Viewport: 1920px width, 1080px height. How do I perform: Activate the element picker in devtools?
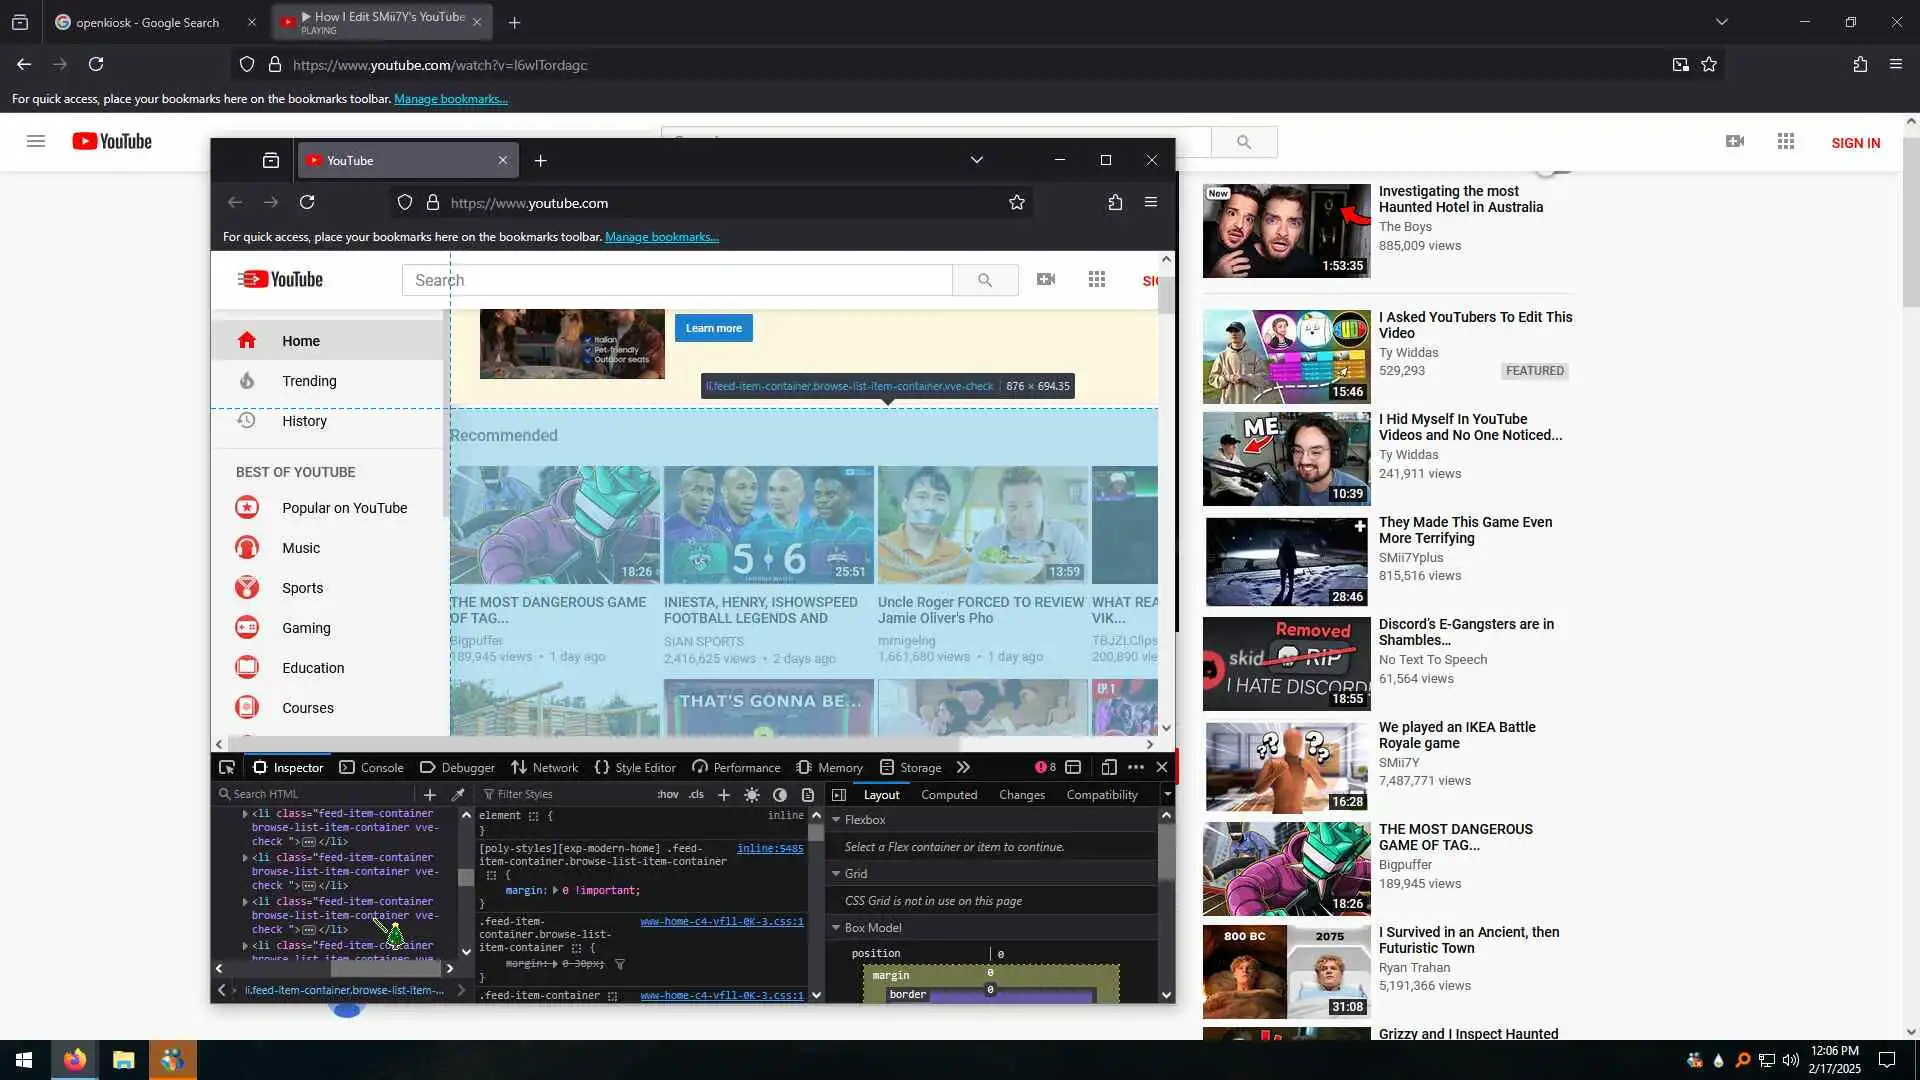227,768
